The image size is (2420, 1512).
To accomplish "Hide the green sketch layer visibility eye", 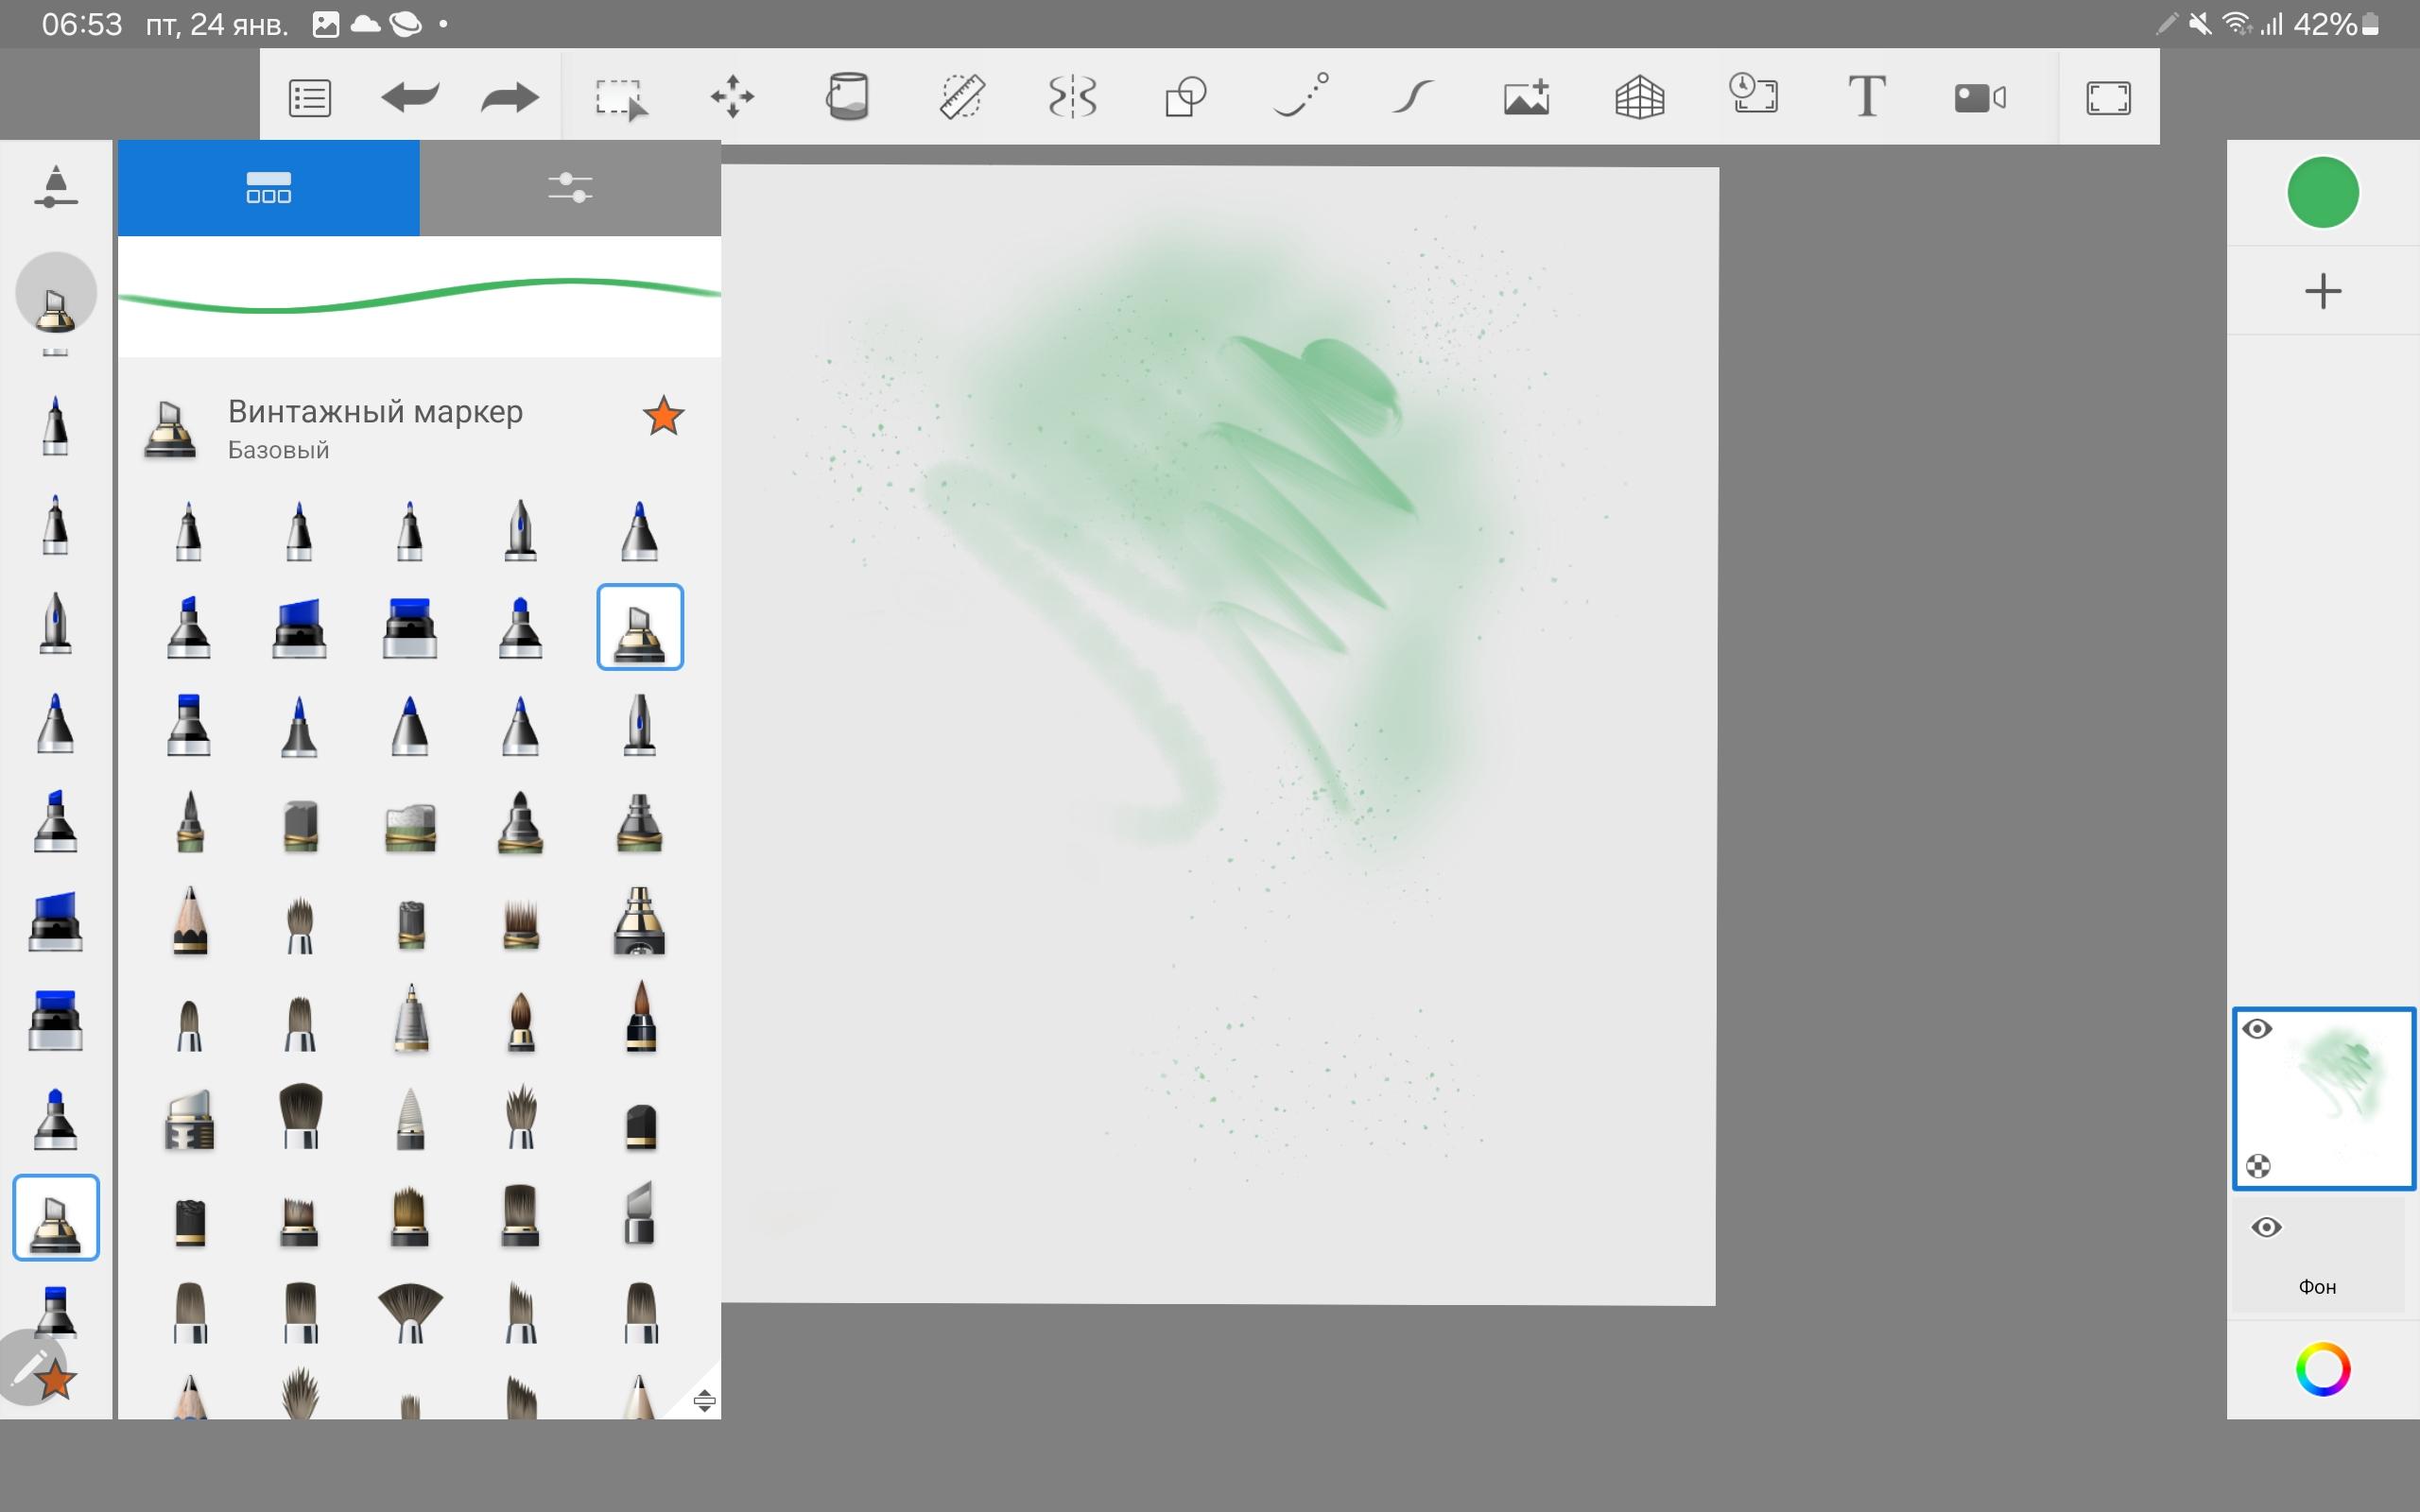I will (2257, 1029).
